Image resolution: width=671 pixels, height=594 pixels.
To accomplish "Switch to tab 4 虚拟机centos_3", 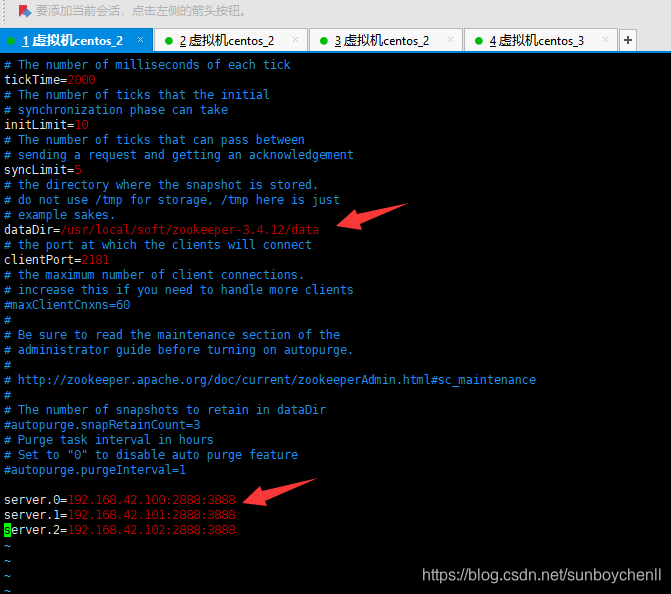I will pyautogui.click(x=540, y=40).
